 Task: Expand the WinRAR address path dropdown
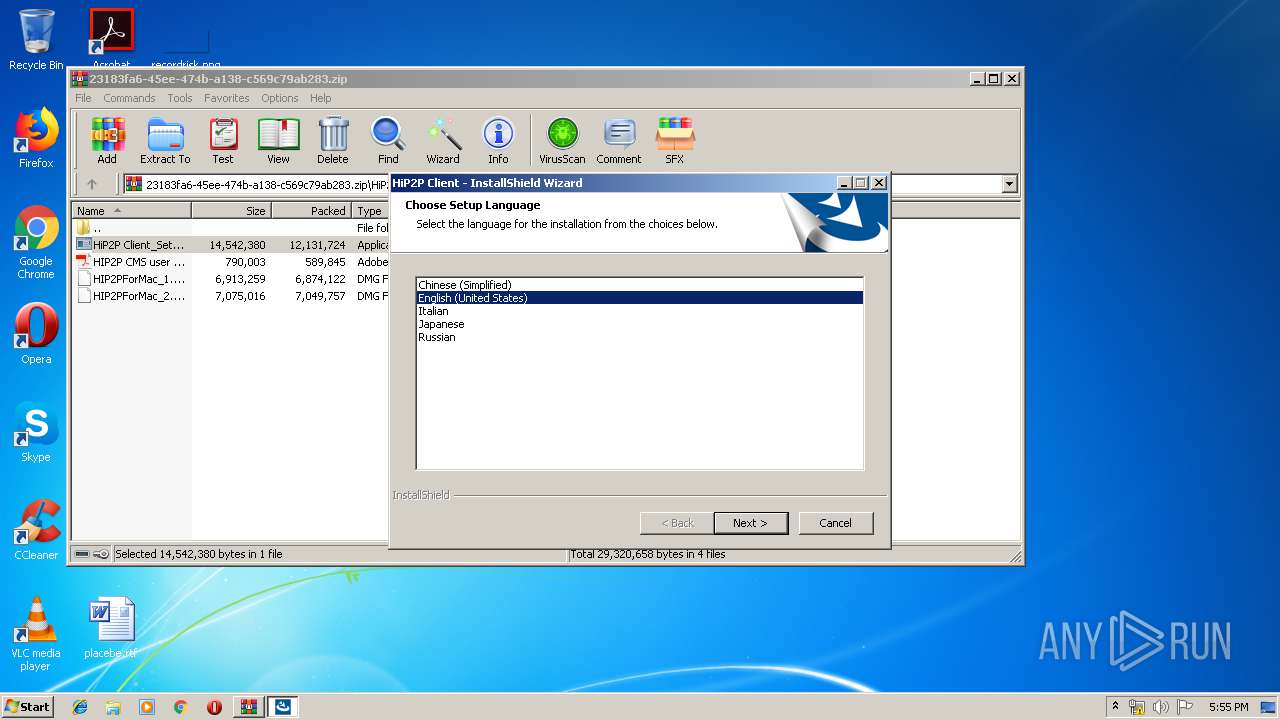tap(1009, 184)
